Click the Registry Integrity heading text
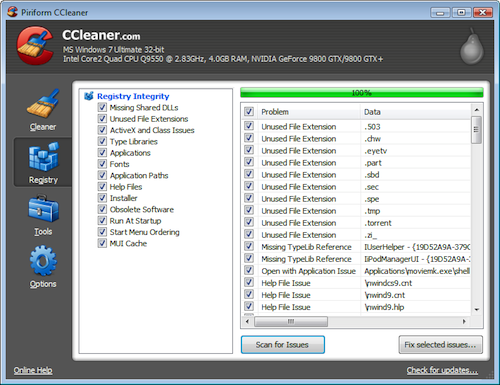The height and width of the screenshot is (385, 500). click(133, 96)
